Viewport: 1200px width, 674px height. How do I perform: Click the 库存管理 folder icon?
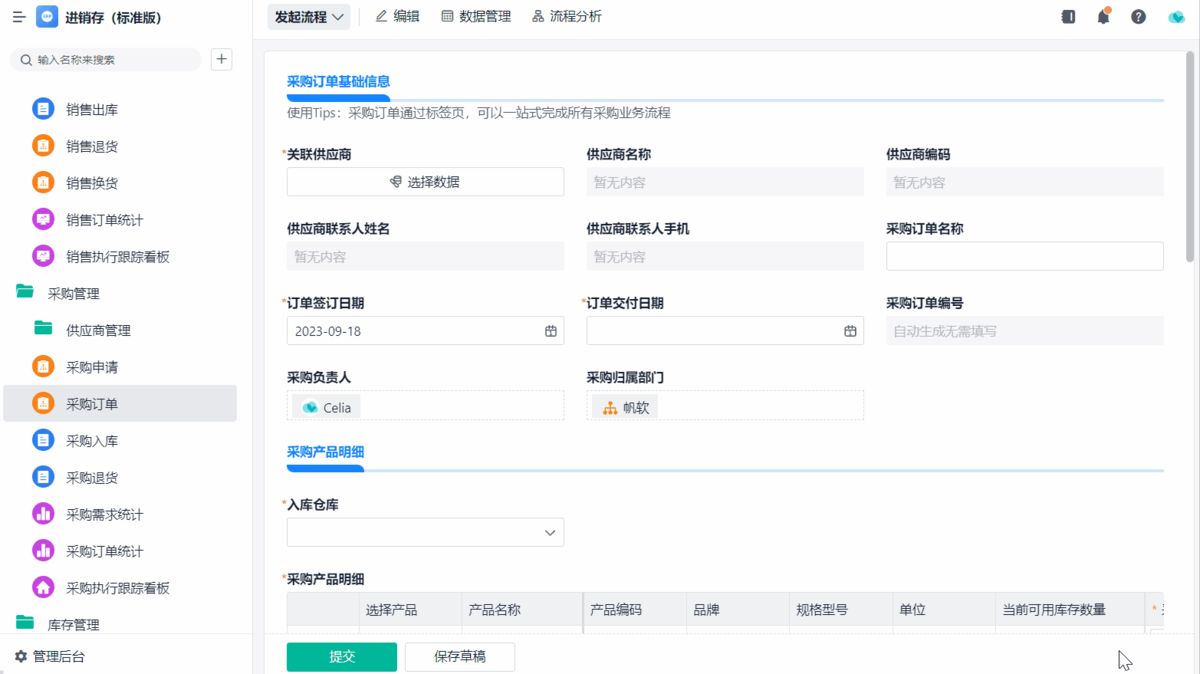[25, 624]
